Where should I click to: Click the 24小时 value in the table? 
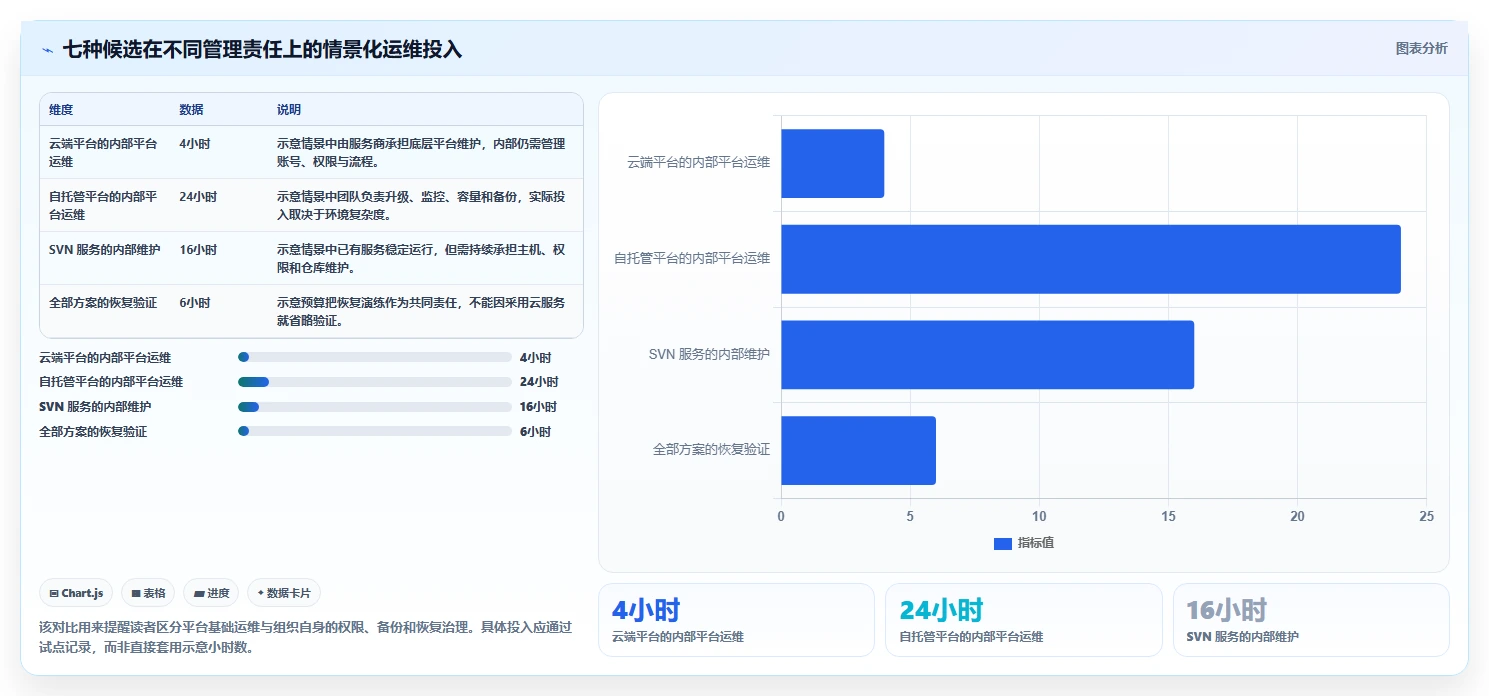[198, 197]
